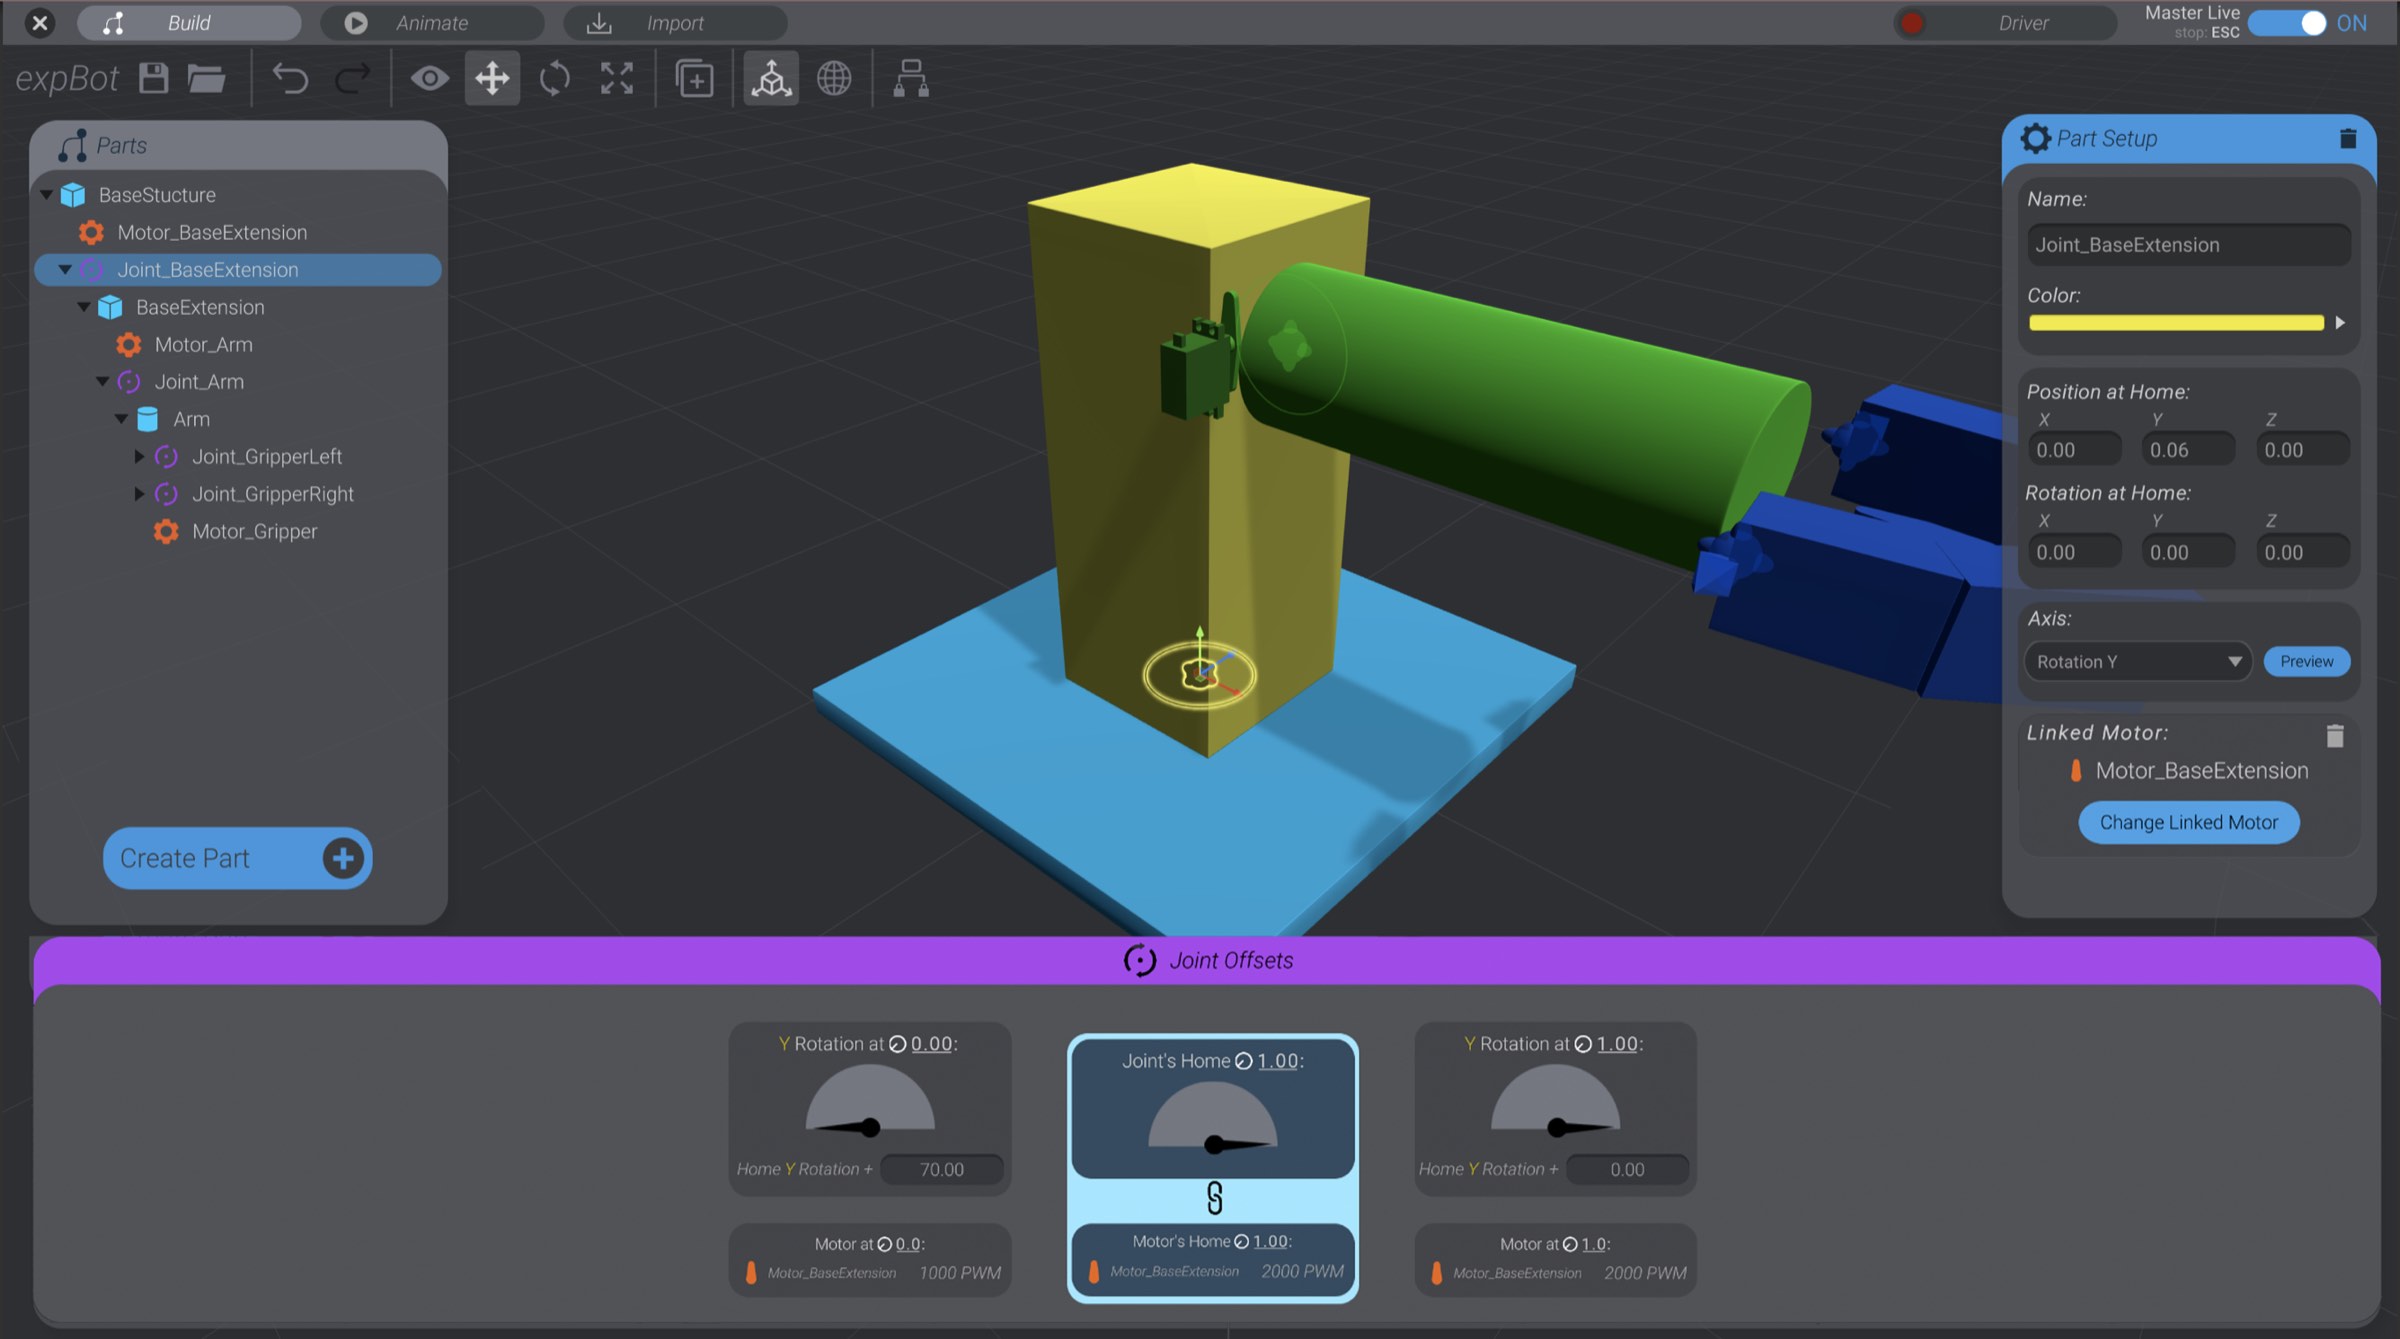Click the Driver record indicator
This screenshot has width=2400, height=1339.
pos(1910,22)
